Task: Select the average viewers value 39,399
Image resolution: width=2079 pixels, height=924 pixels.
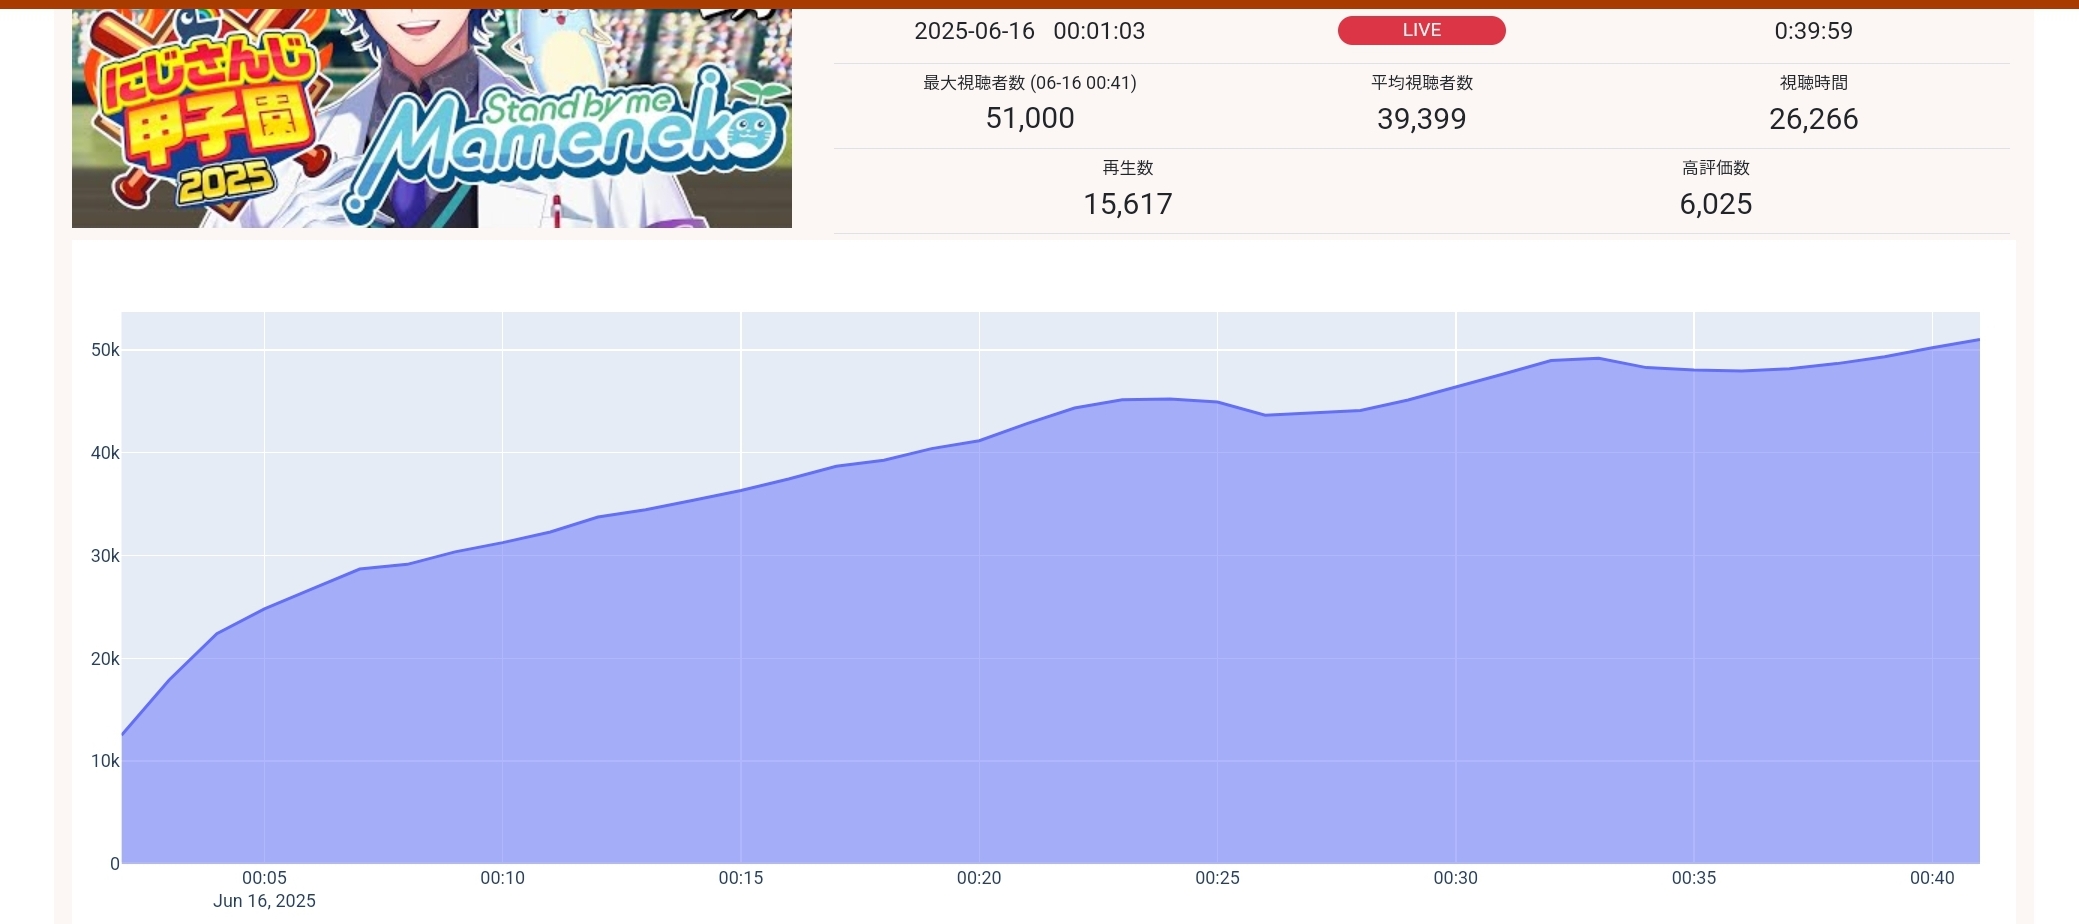Action: pos(1421,119)
